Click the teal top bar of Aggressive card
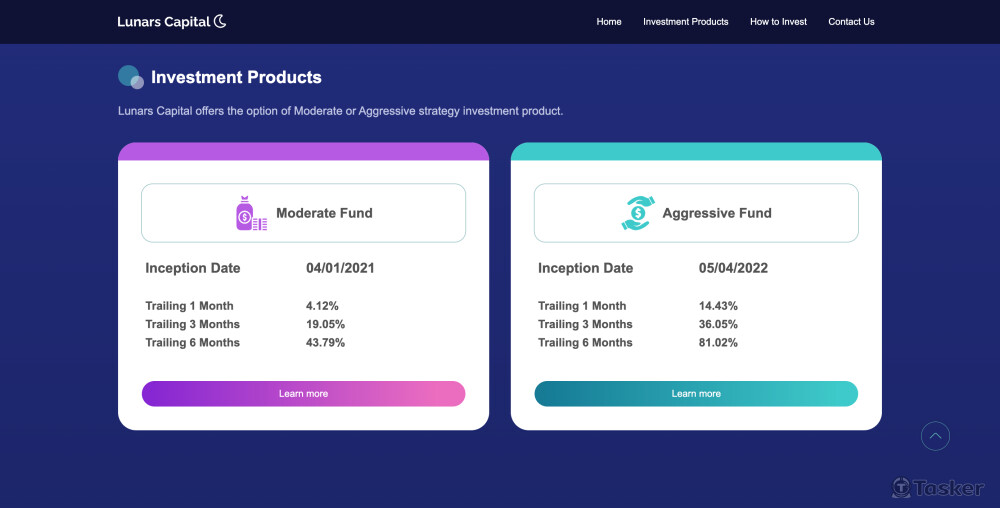 696,152
